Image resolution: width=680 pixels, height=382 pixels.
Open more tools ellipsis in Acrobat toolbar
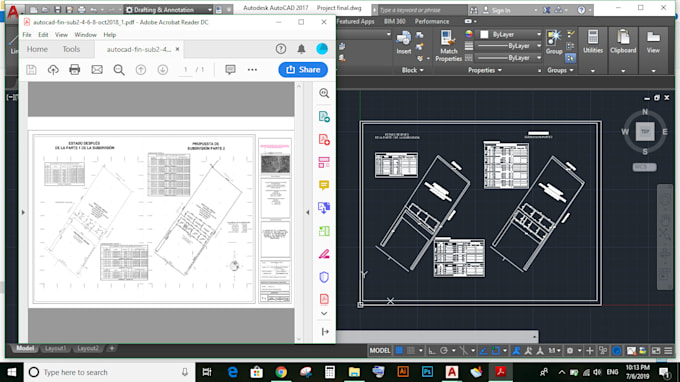tap(252, 70)
